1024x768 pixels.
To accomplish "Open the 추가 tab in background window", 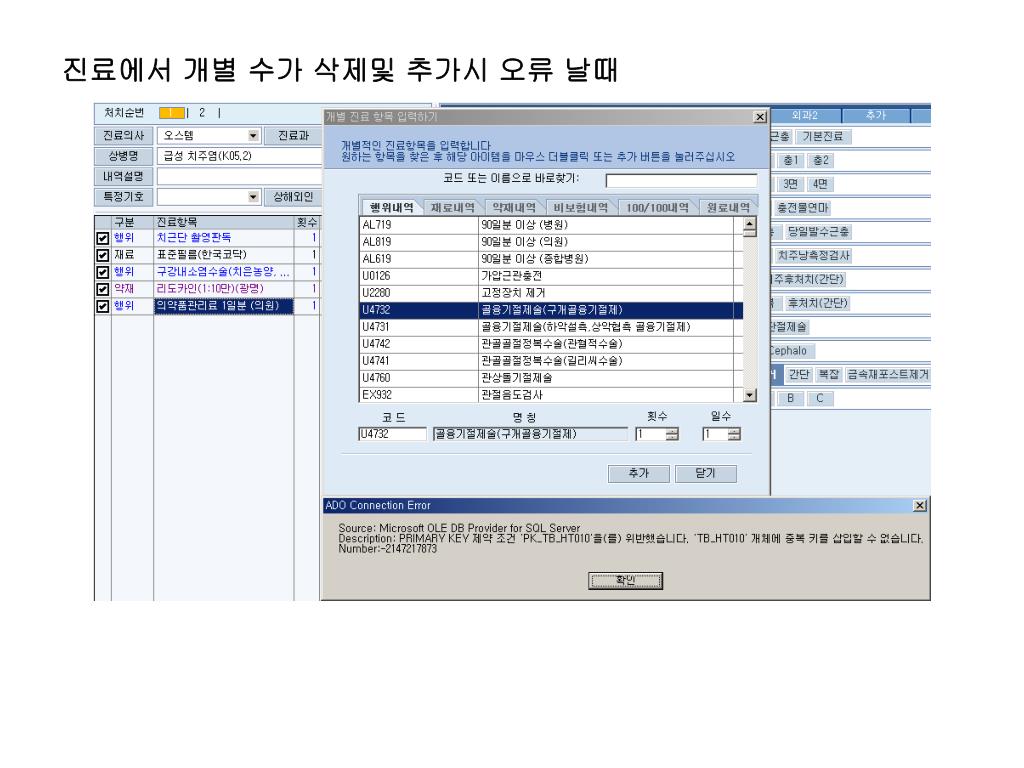I will (x=876, y=116).
